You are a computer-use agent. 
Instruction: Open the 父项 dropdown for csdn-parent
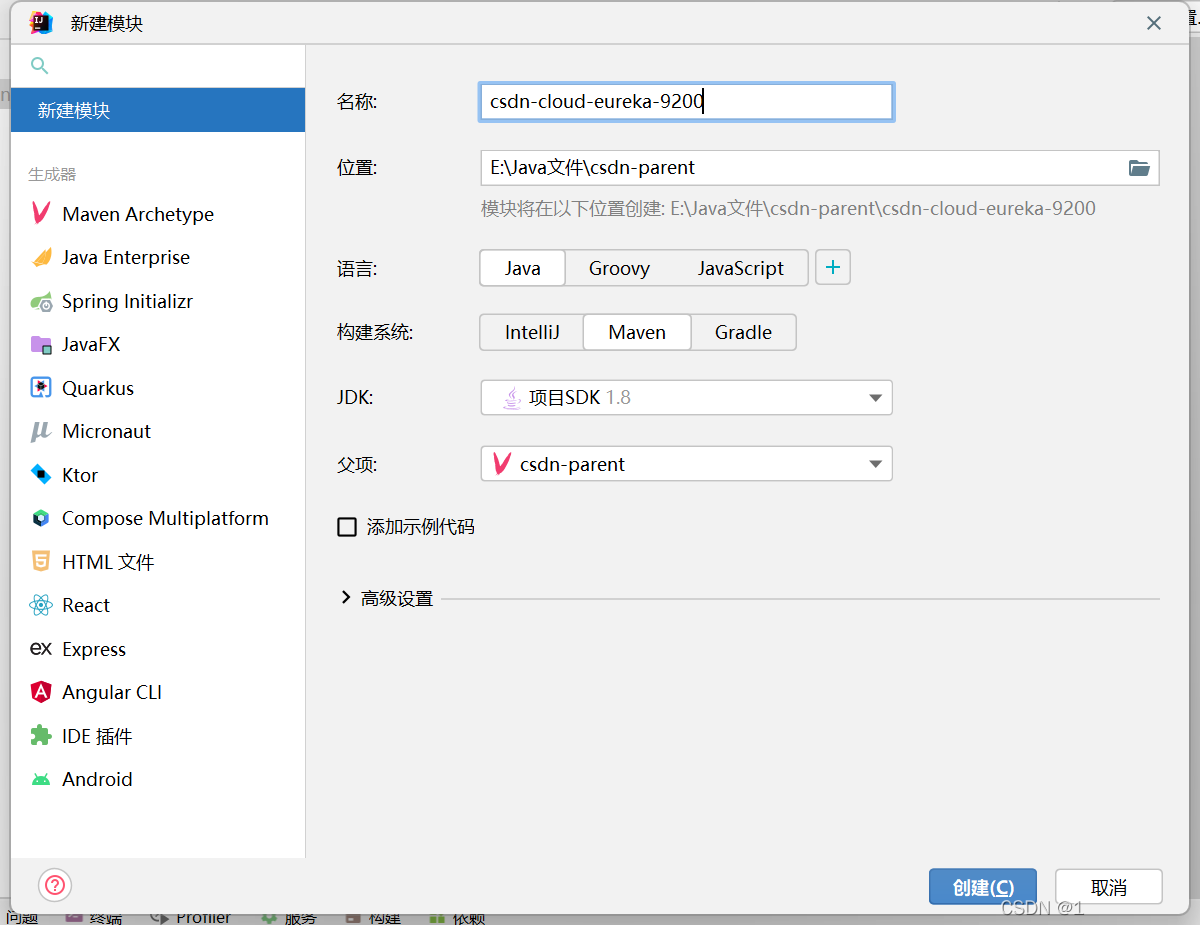tap(686, 463)
